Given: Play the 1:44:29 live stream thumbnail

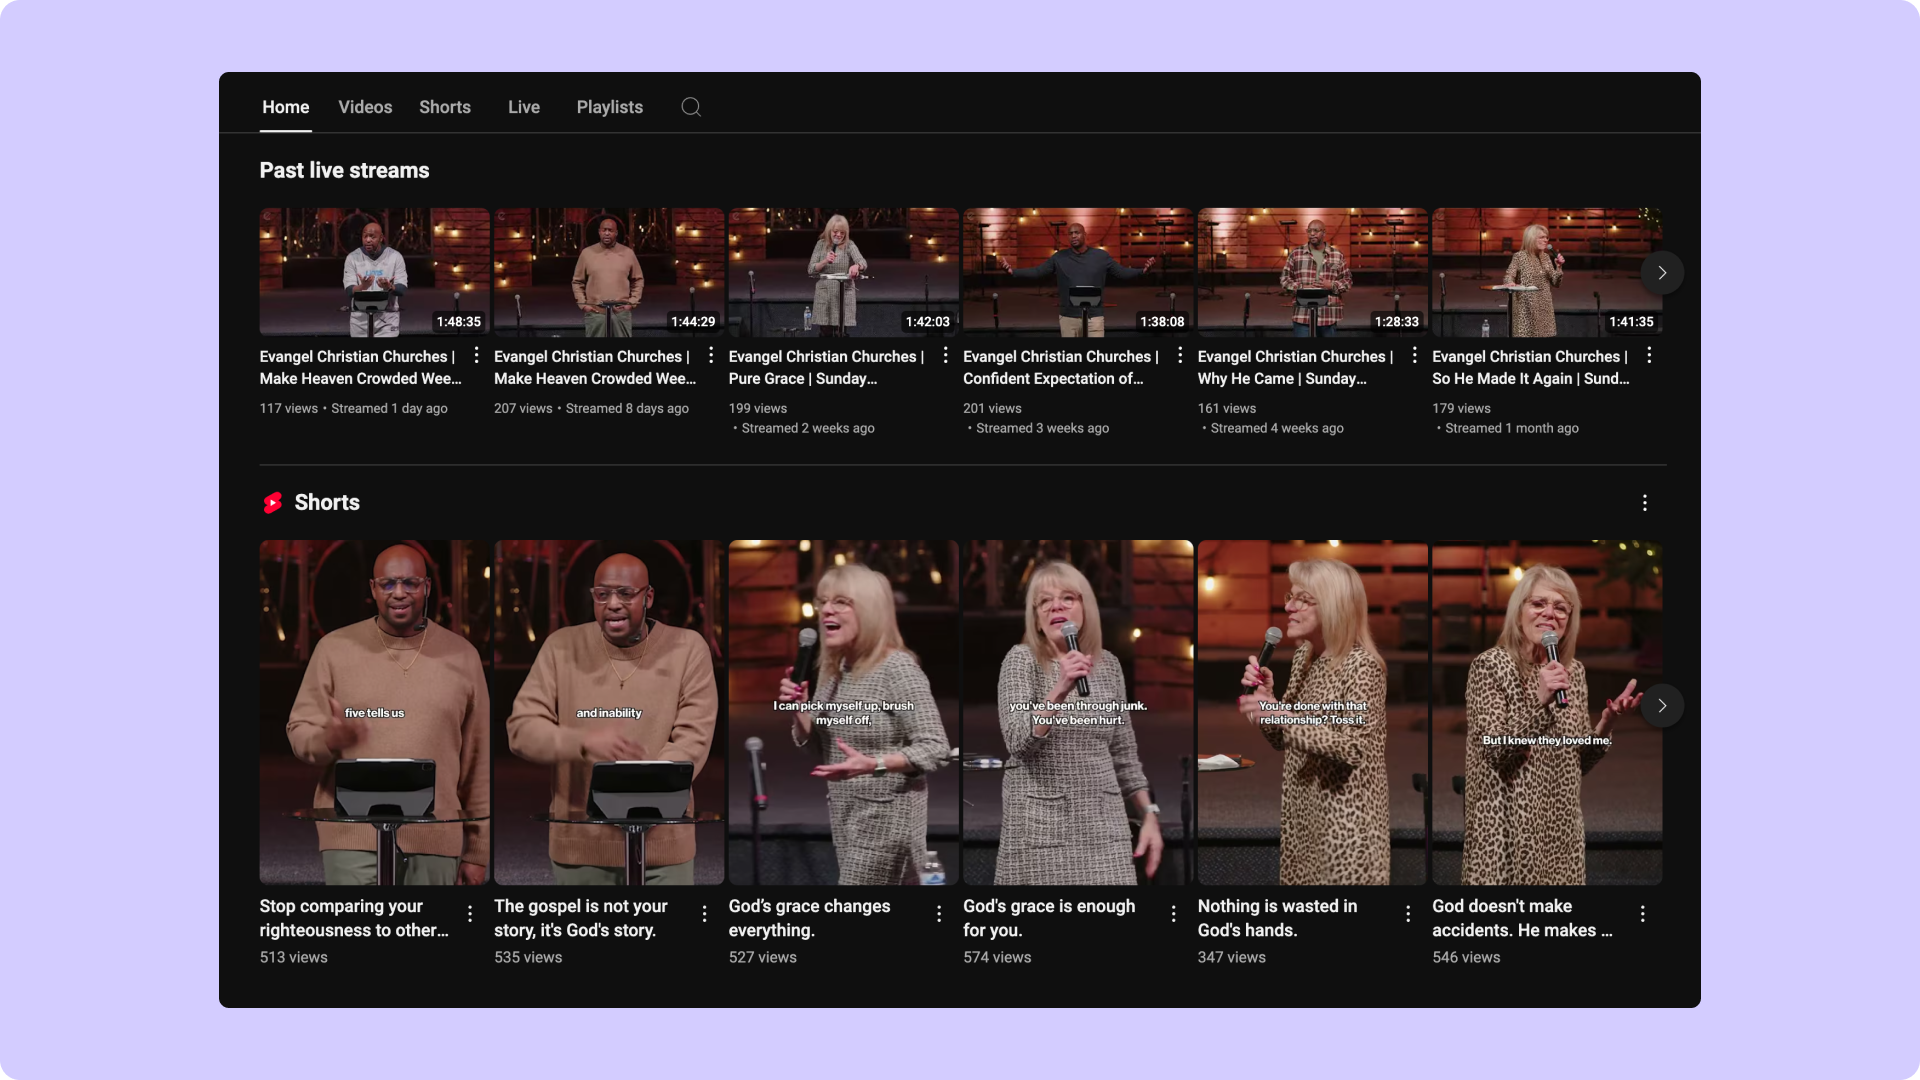Looking at the screenshot, I should tap(609, 272).
